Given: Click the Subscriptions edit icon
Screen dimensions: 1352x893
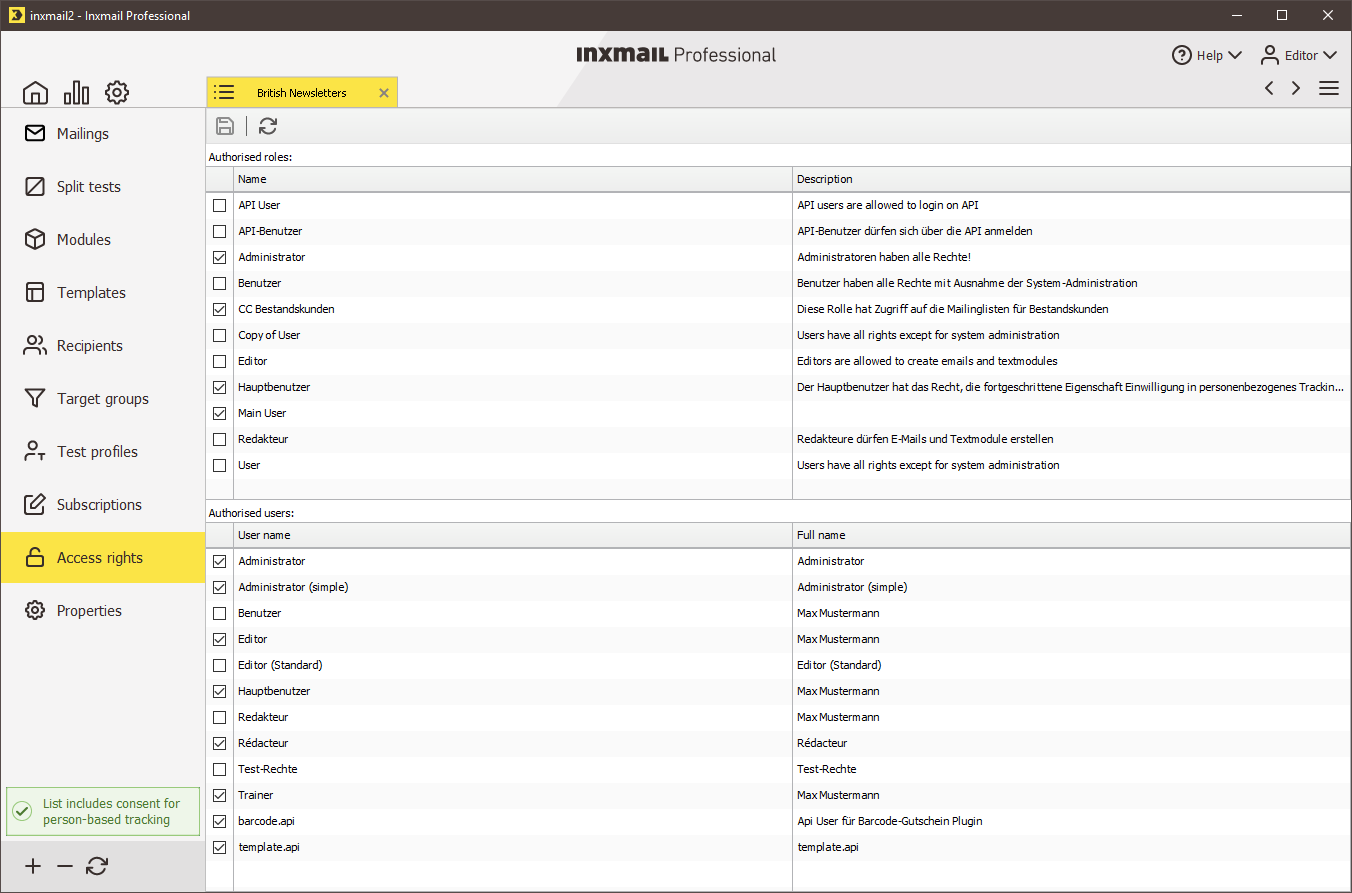Looking at the screenshot, I should (x=35, y=504).
